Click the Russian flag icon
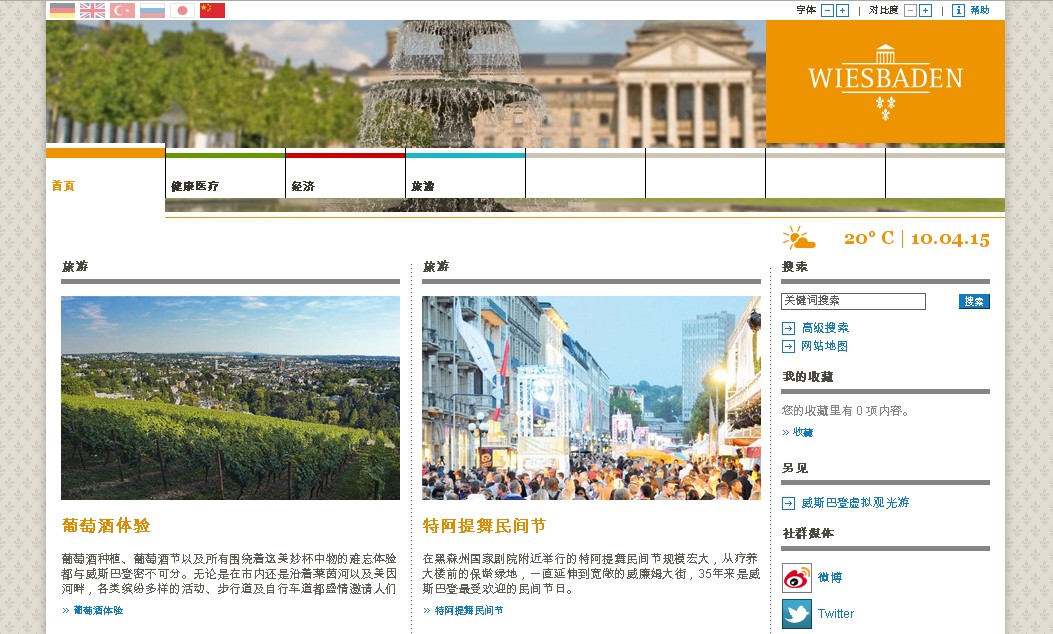Image resolution: width=1053 pixels, height=634 pixels. coord(152,10)
